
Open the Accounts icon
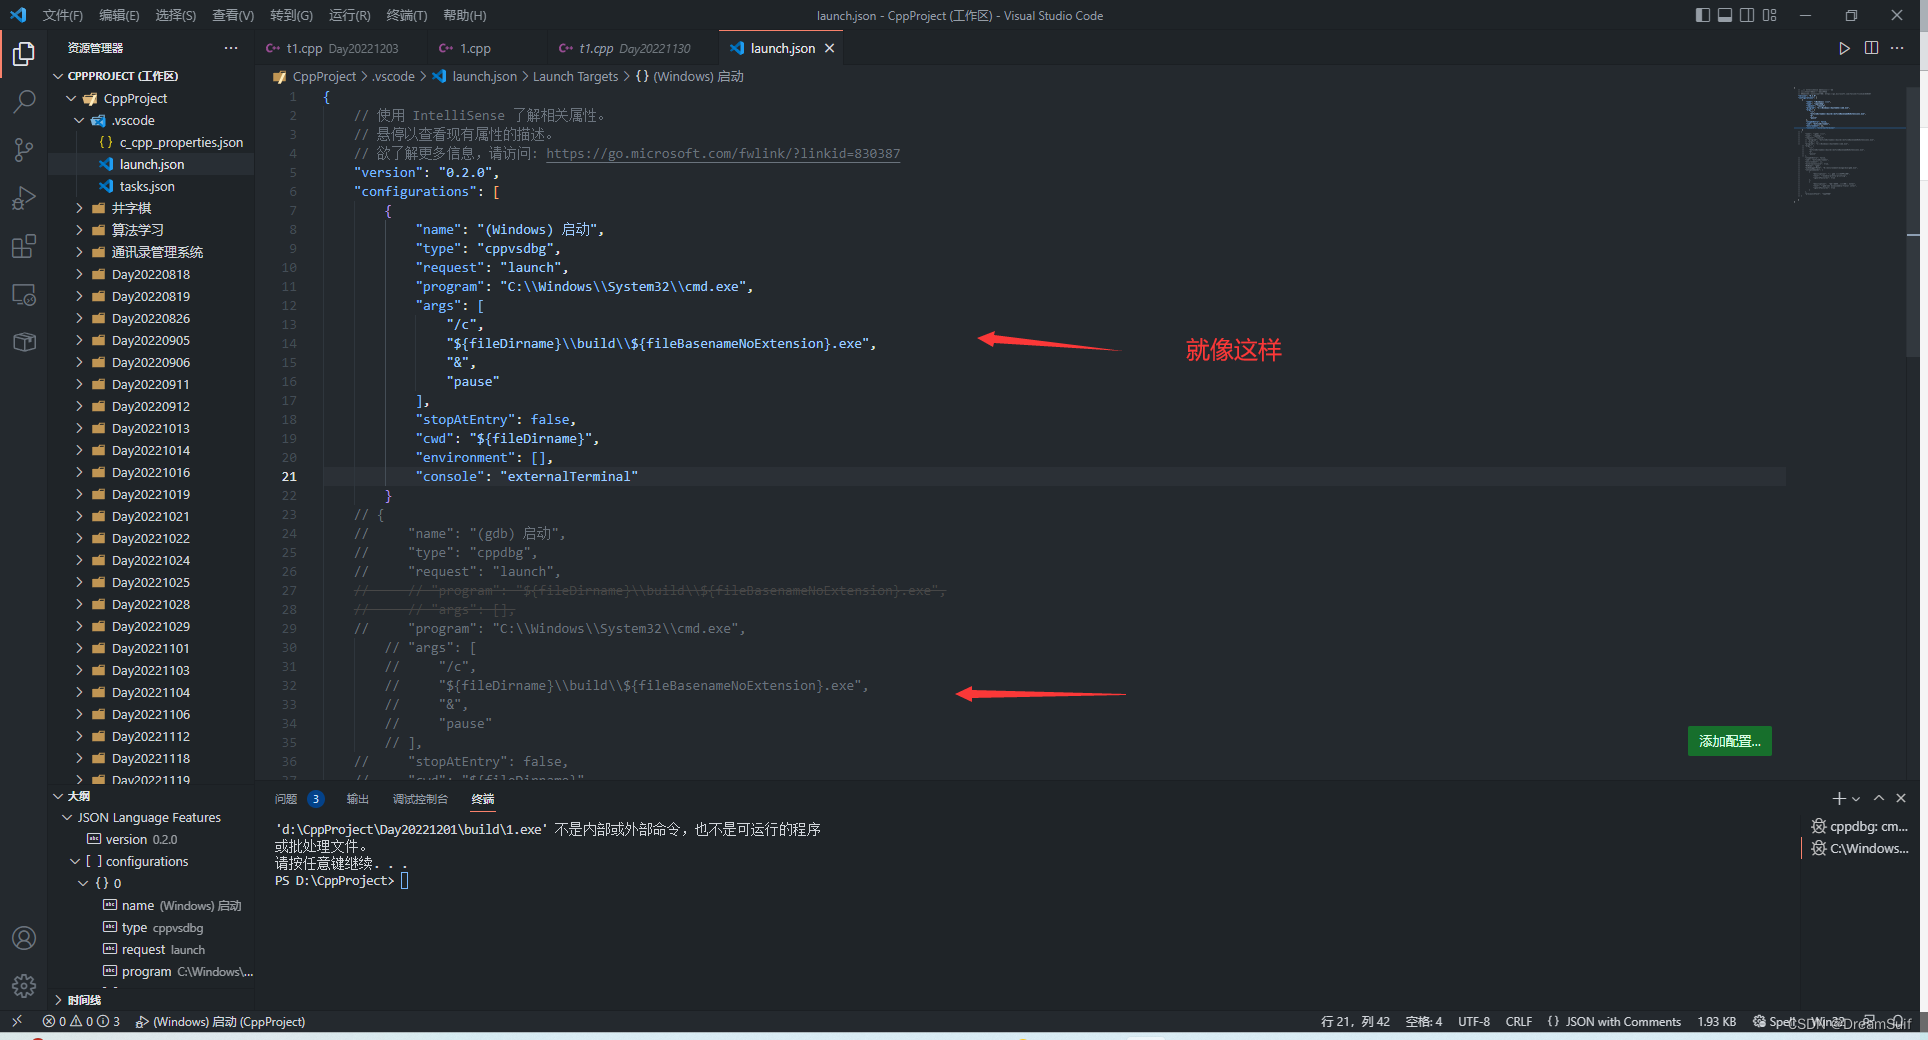coord(24,938)
